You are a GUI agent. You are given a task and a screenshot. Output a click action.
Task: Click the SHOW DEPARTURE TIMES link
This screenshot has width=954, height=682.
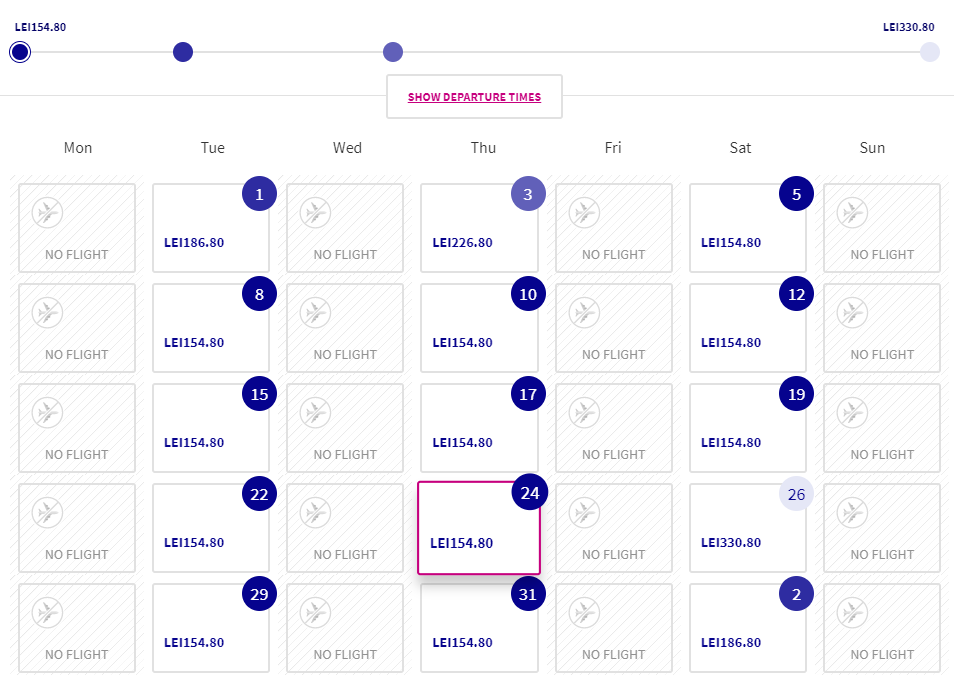point(474,97)
